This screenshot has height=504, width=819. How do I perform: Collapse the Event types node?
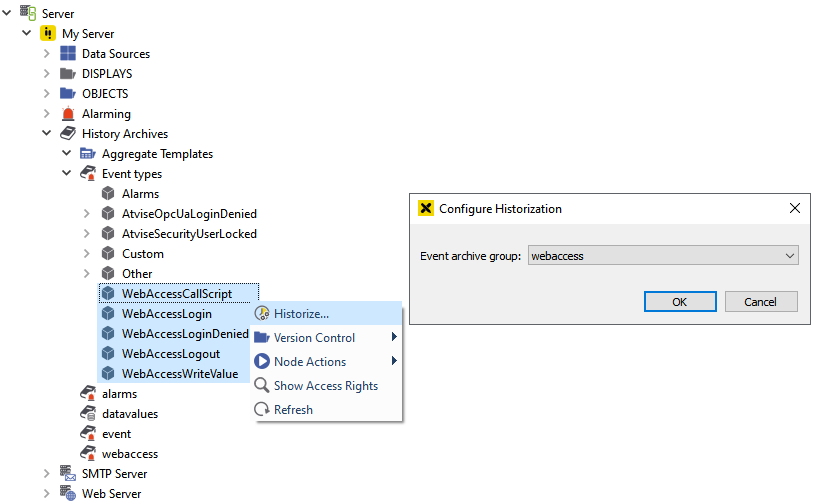66,173
